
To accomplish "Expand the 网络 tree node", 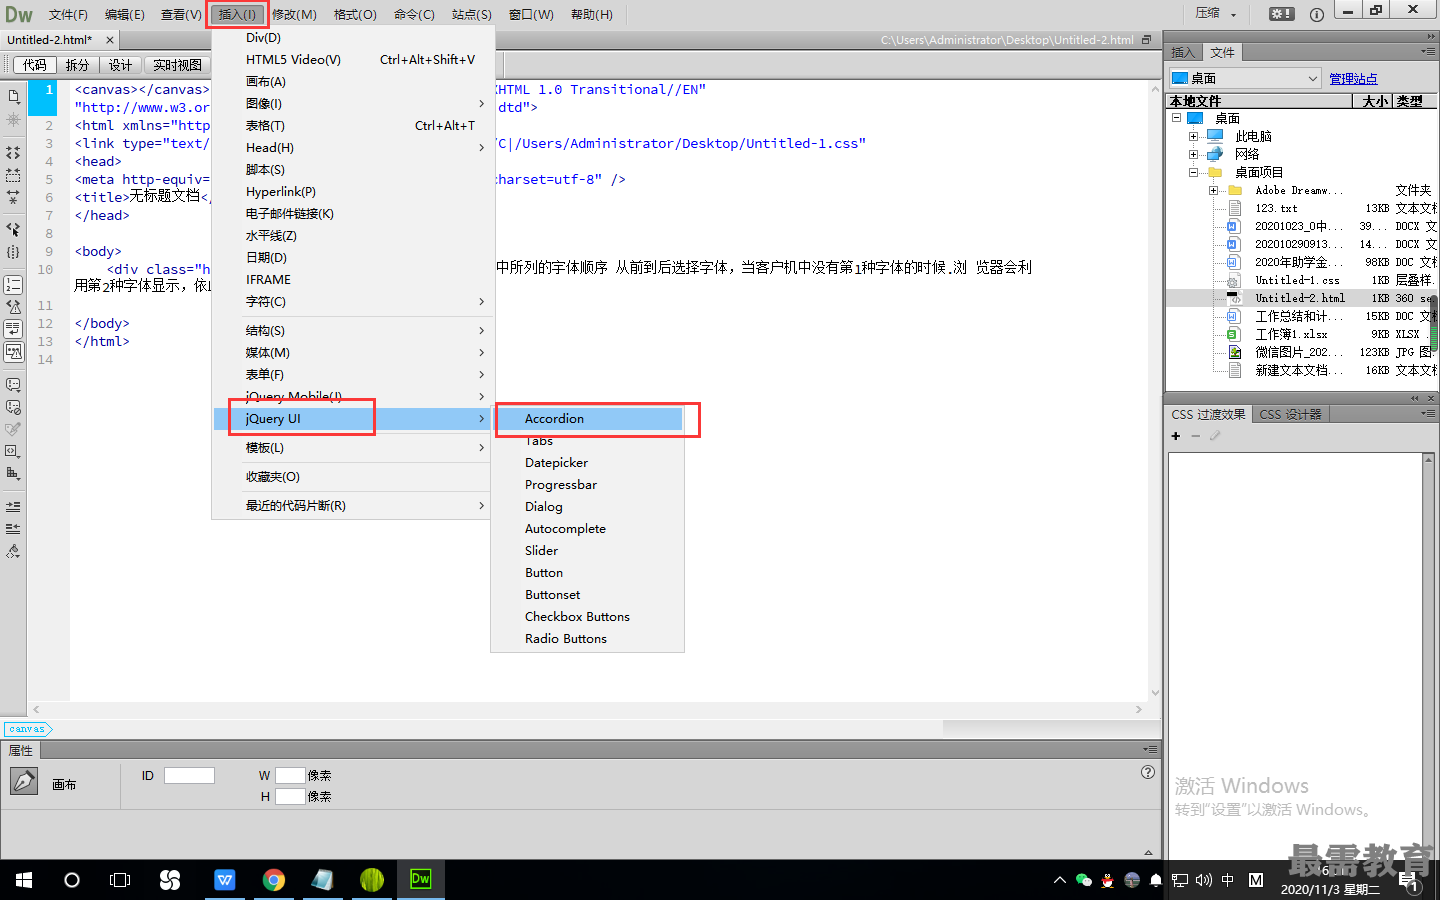I will tap(1193, 154).
